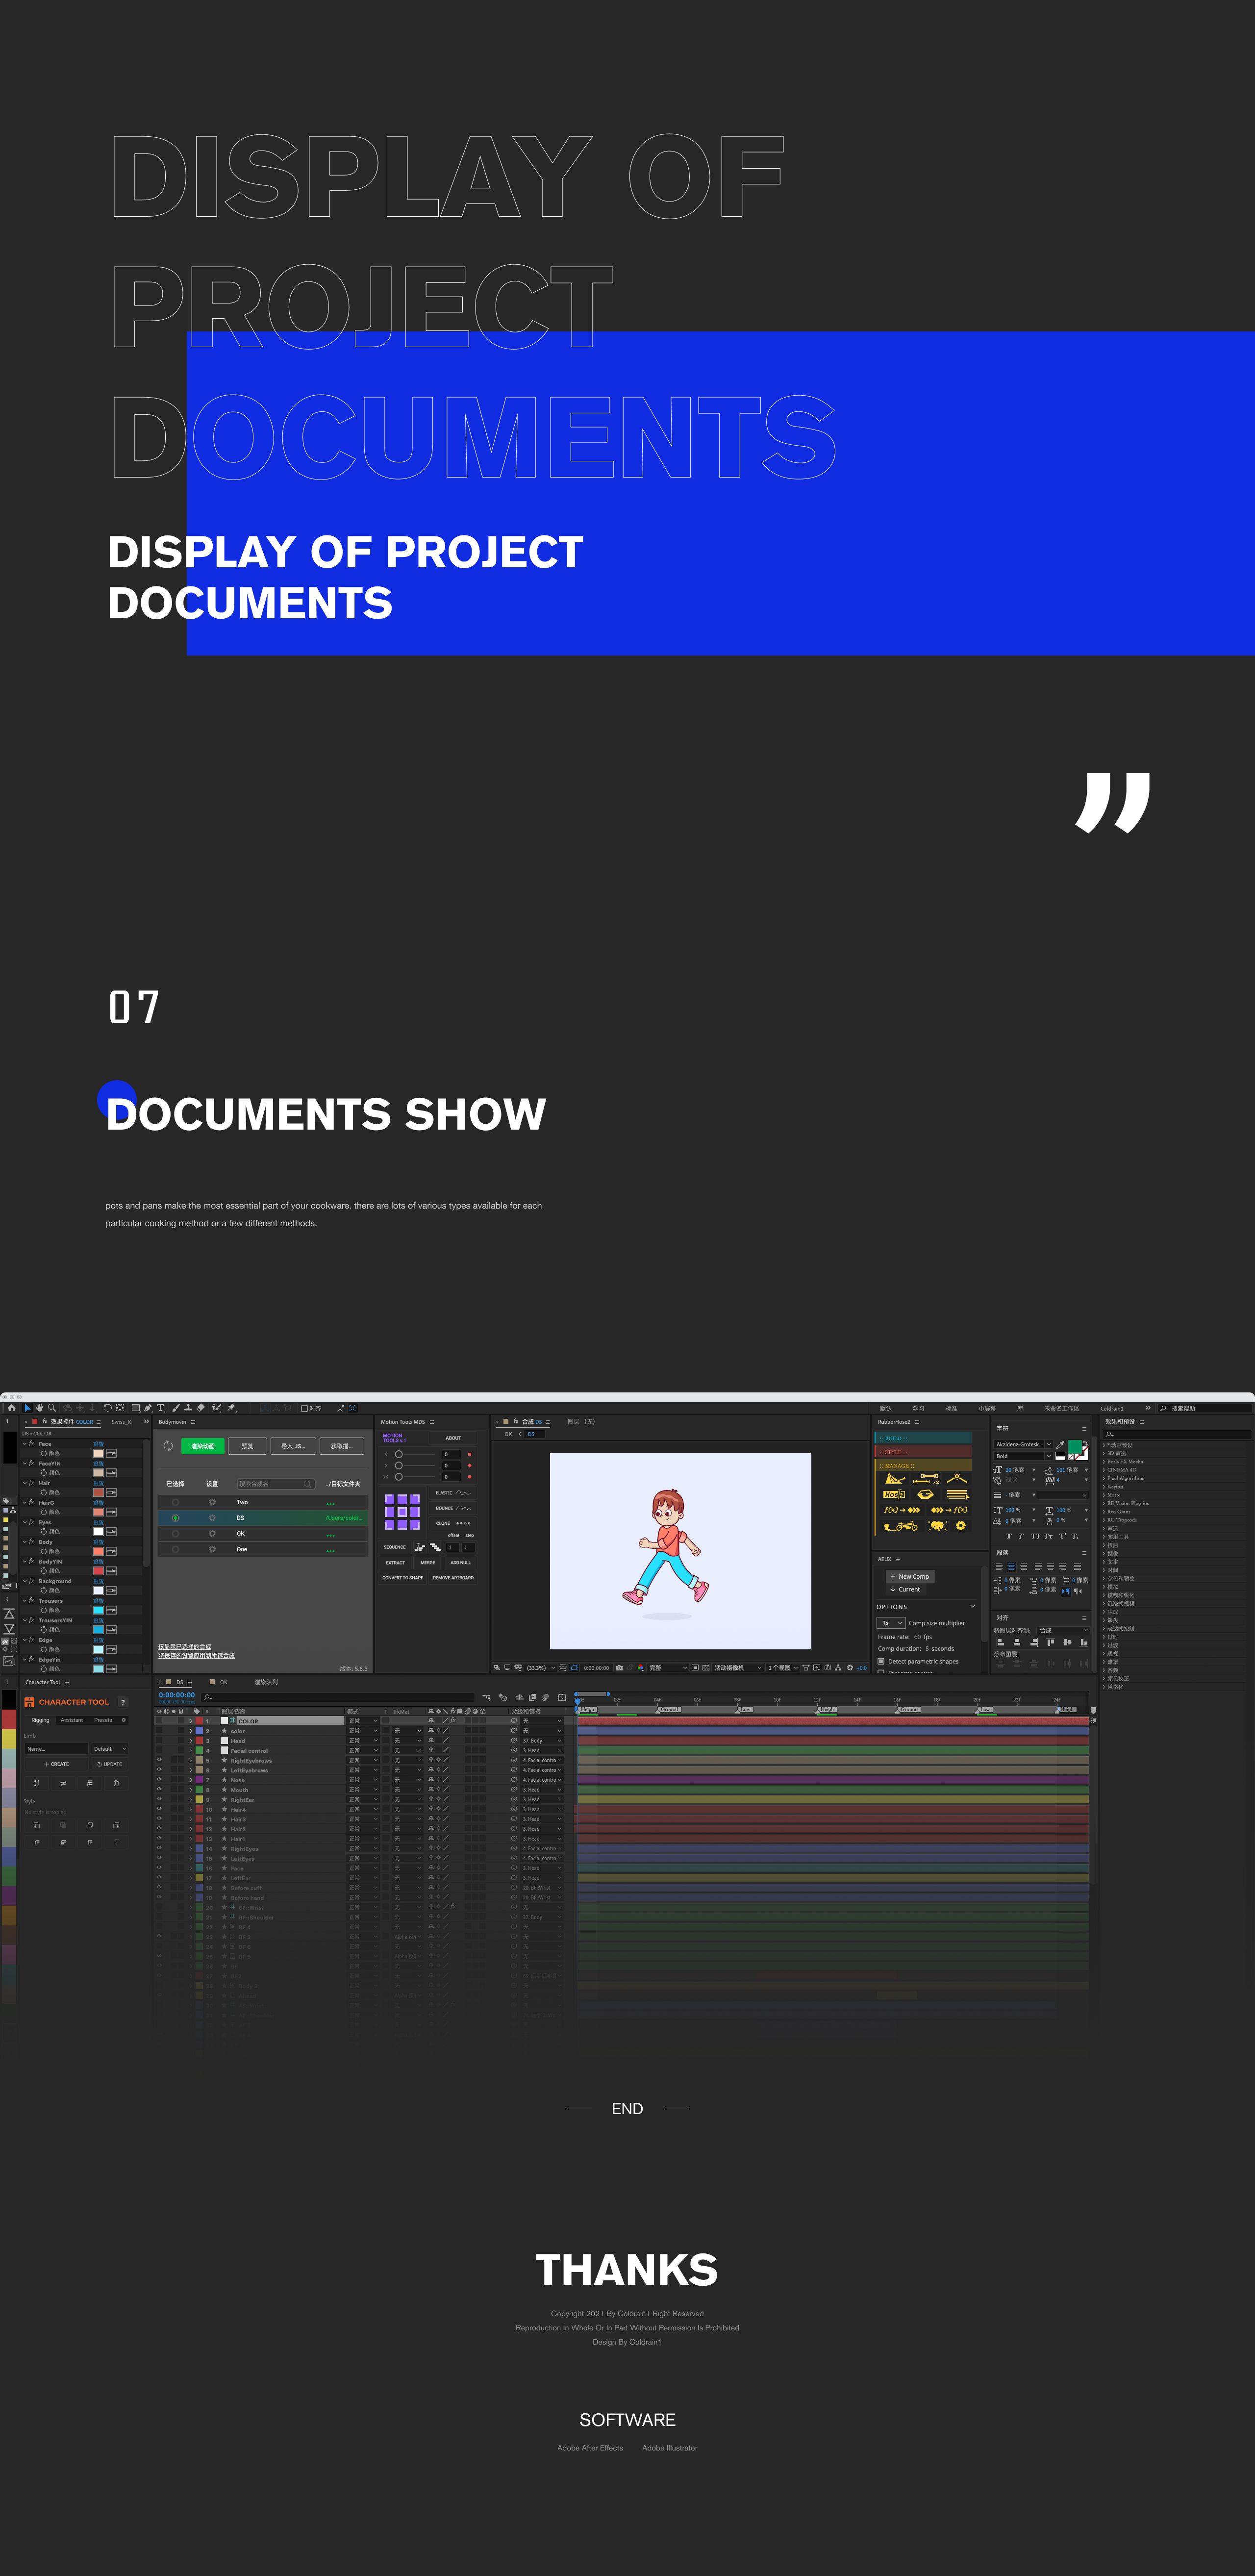Screen dimensions: 1255x2576
Task: Select the Two composition radio button
Action: (x=175, y=1502)
